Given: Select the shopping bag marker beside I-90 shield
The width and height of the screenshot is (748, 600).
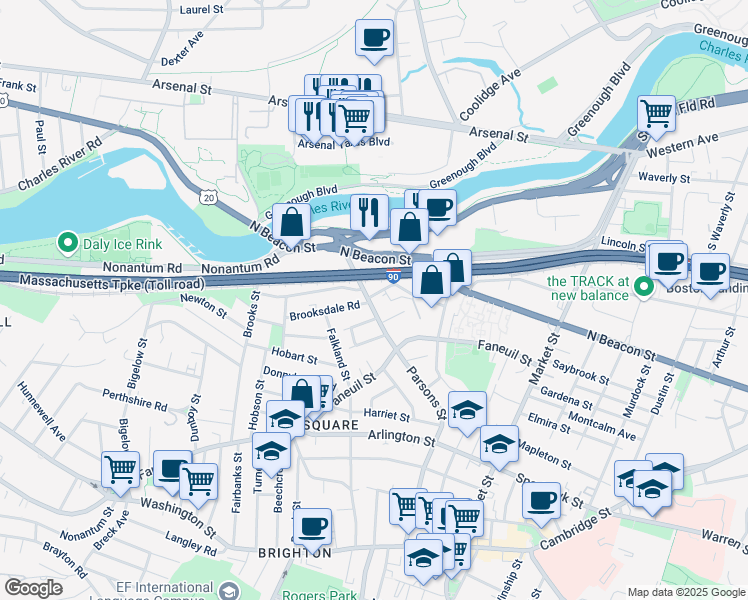Looking at the screenshot, I should tap(431, 283).
